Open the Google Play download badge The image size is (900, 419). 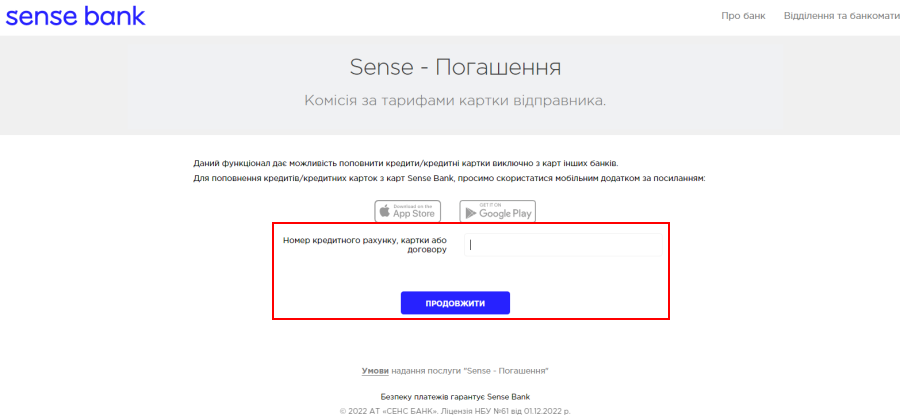pos(498,211)
